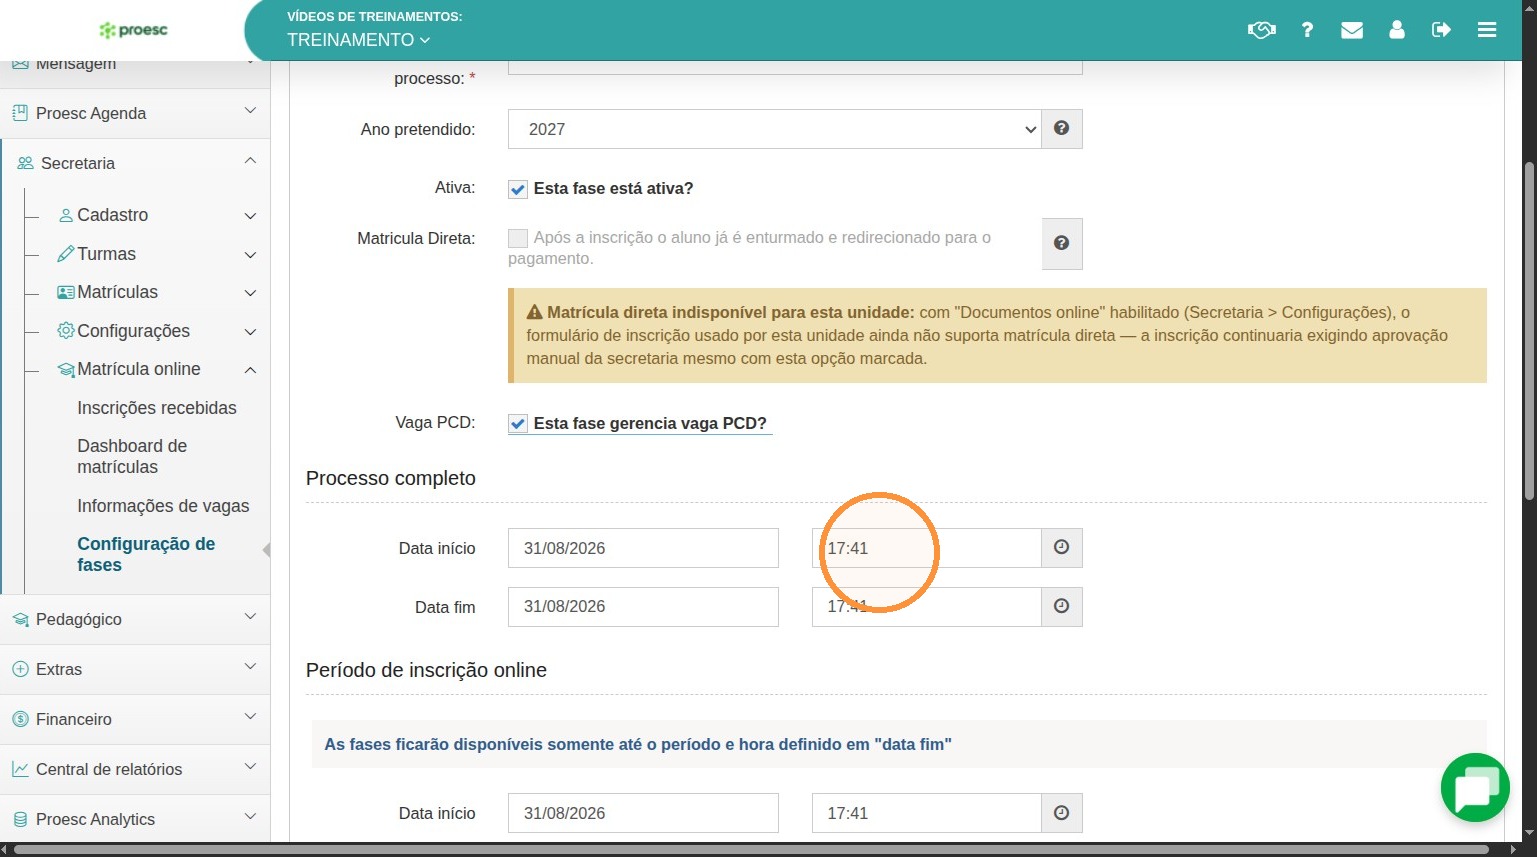
Task: Open the green chat bubble widget
Action: point(1475,788)
